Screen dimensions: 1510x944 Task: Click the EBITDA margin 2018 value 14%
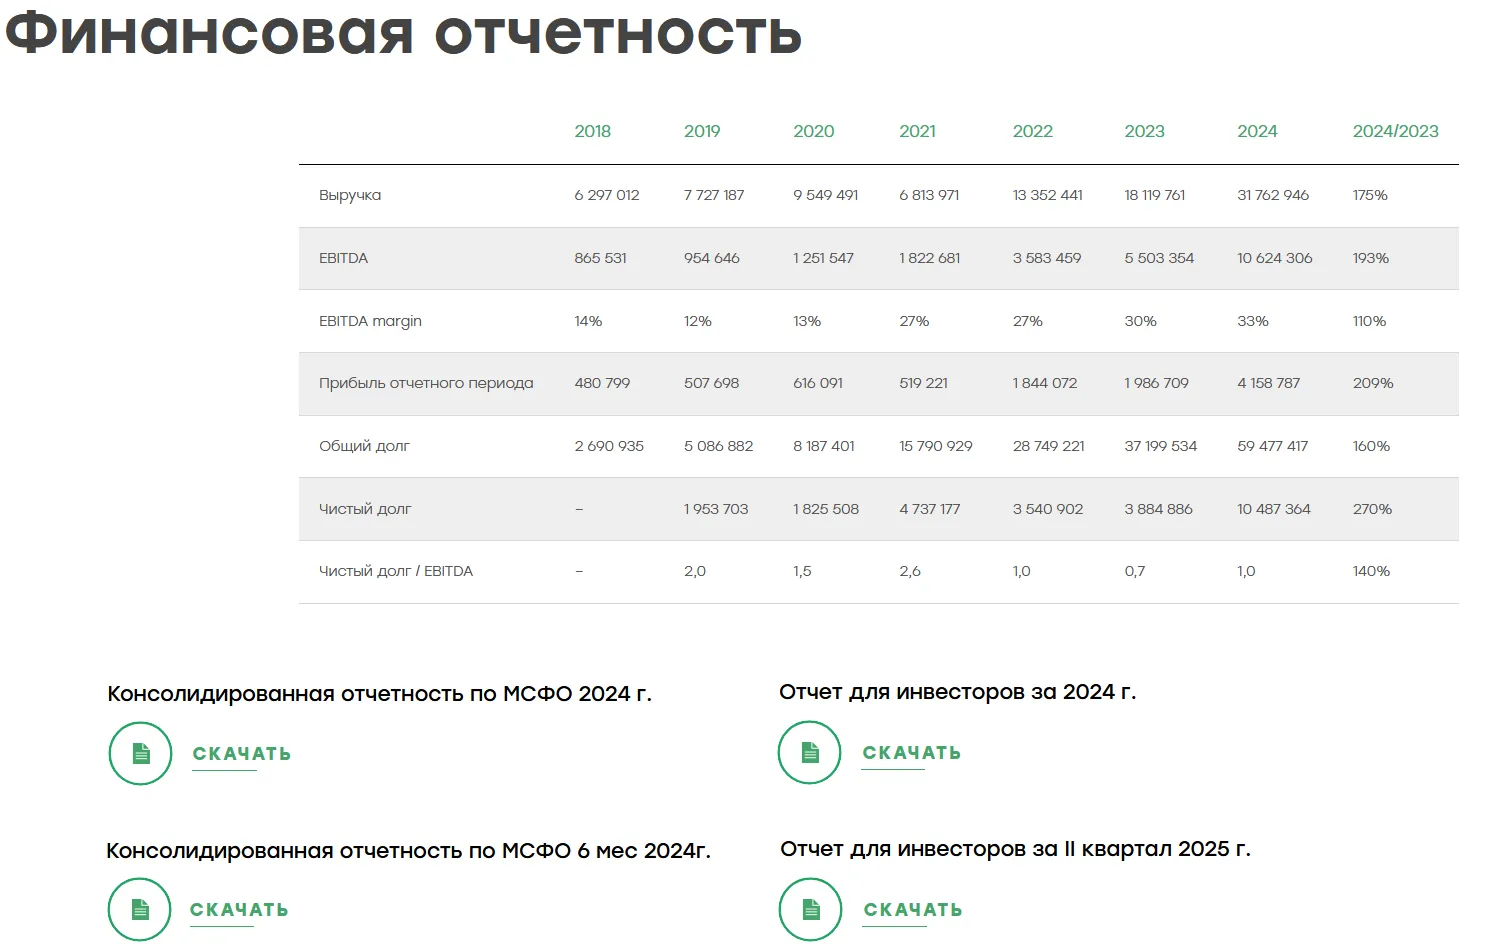589,321
